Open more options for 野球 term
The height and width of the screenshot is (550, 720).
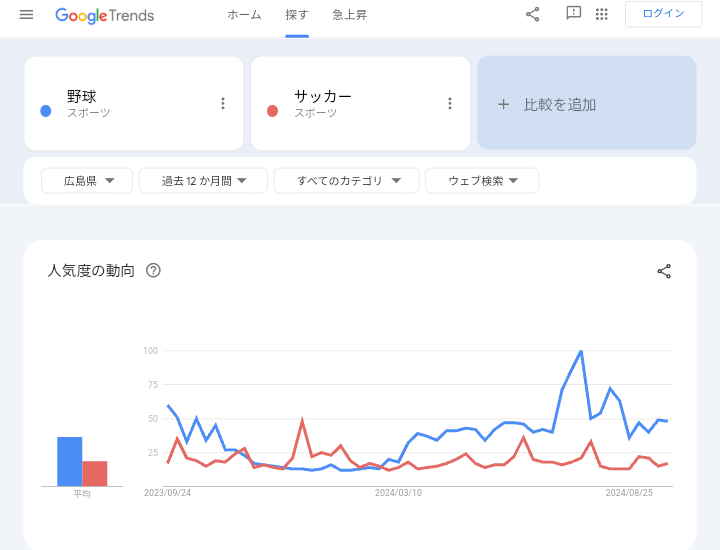coord(223,103)
